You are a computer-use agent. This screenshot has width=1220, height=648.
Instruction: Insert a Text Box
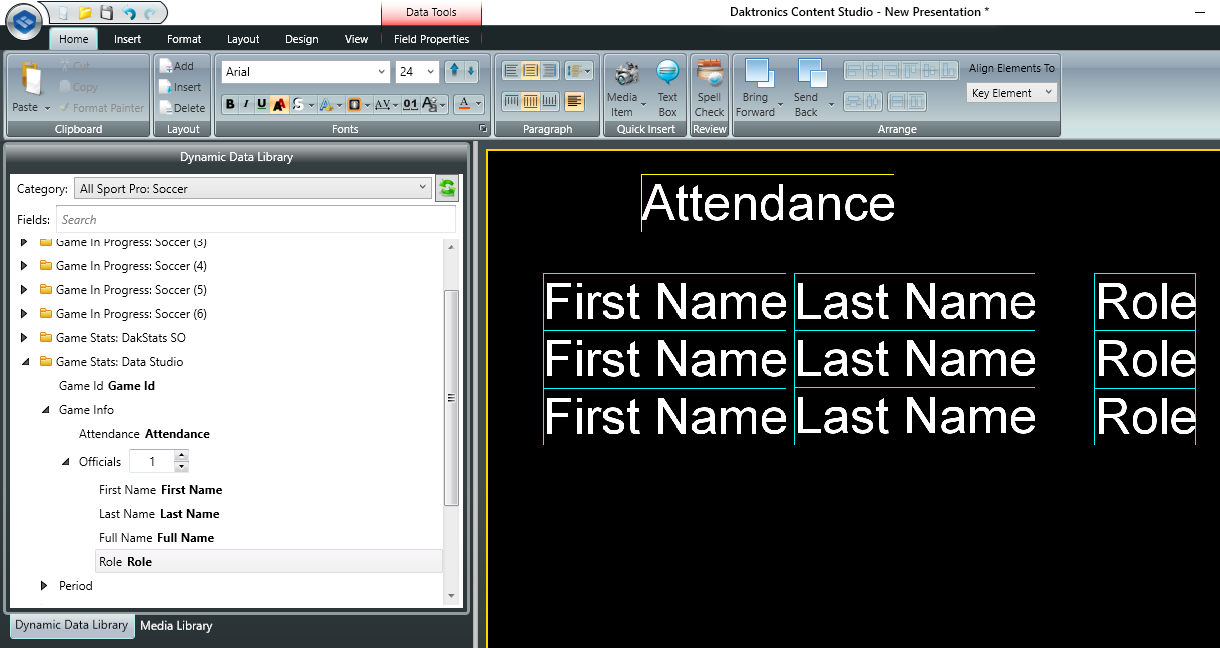667,76
